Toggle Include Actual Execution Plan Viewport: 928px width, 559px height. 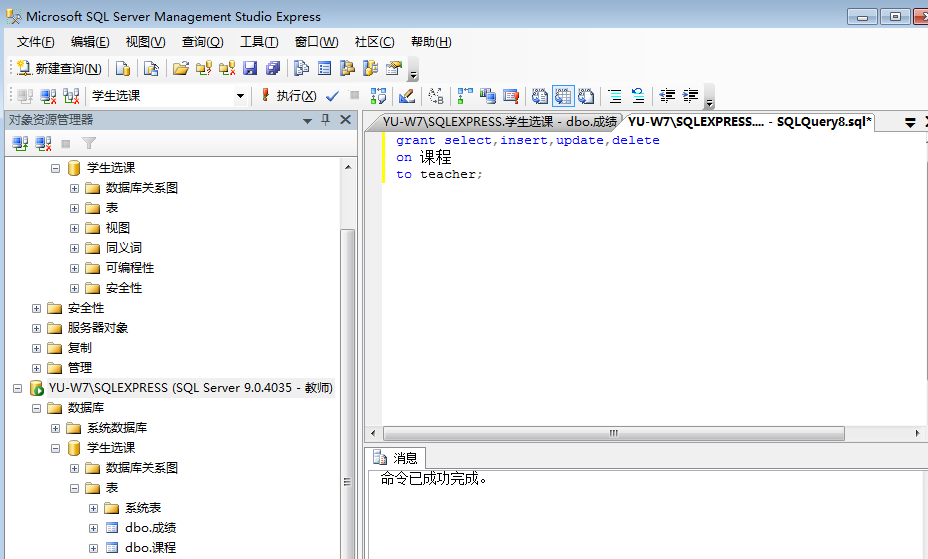(465, 96)
